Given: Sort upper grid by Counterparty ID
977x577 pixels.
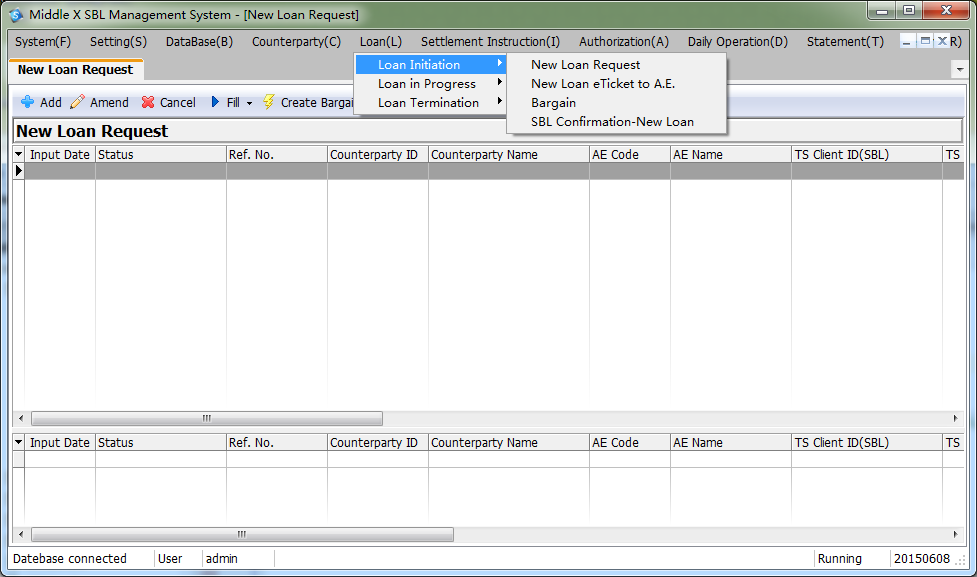Looking at the screenshot, I should [378, 155].
